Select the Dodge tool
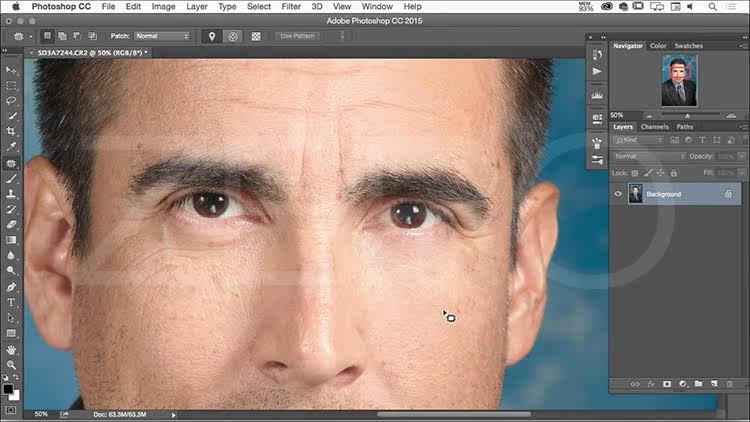 11,270
